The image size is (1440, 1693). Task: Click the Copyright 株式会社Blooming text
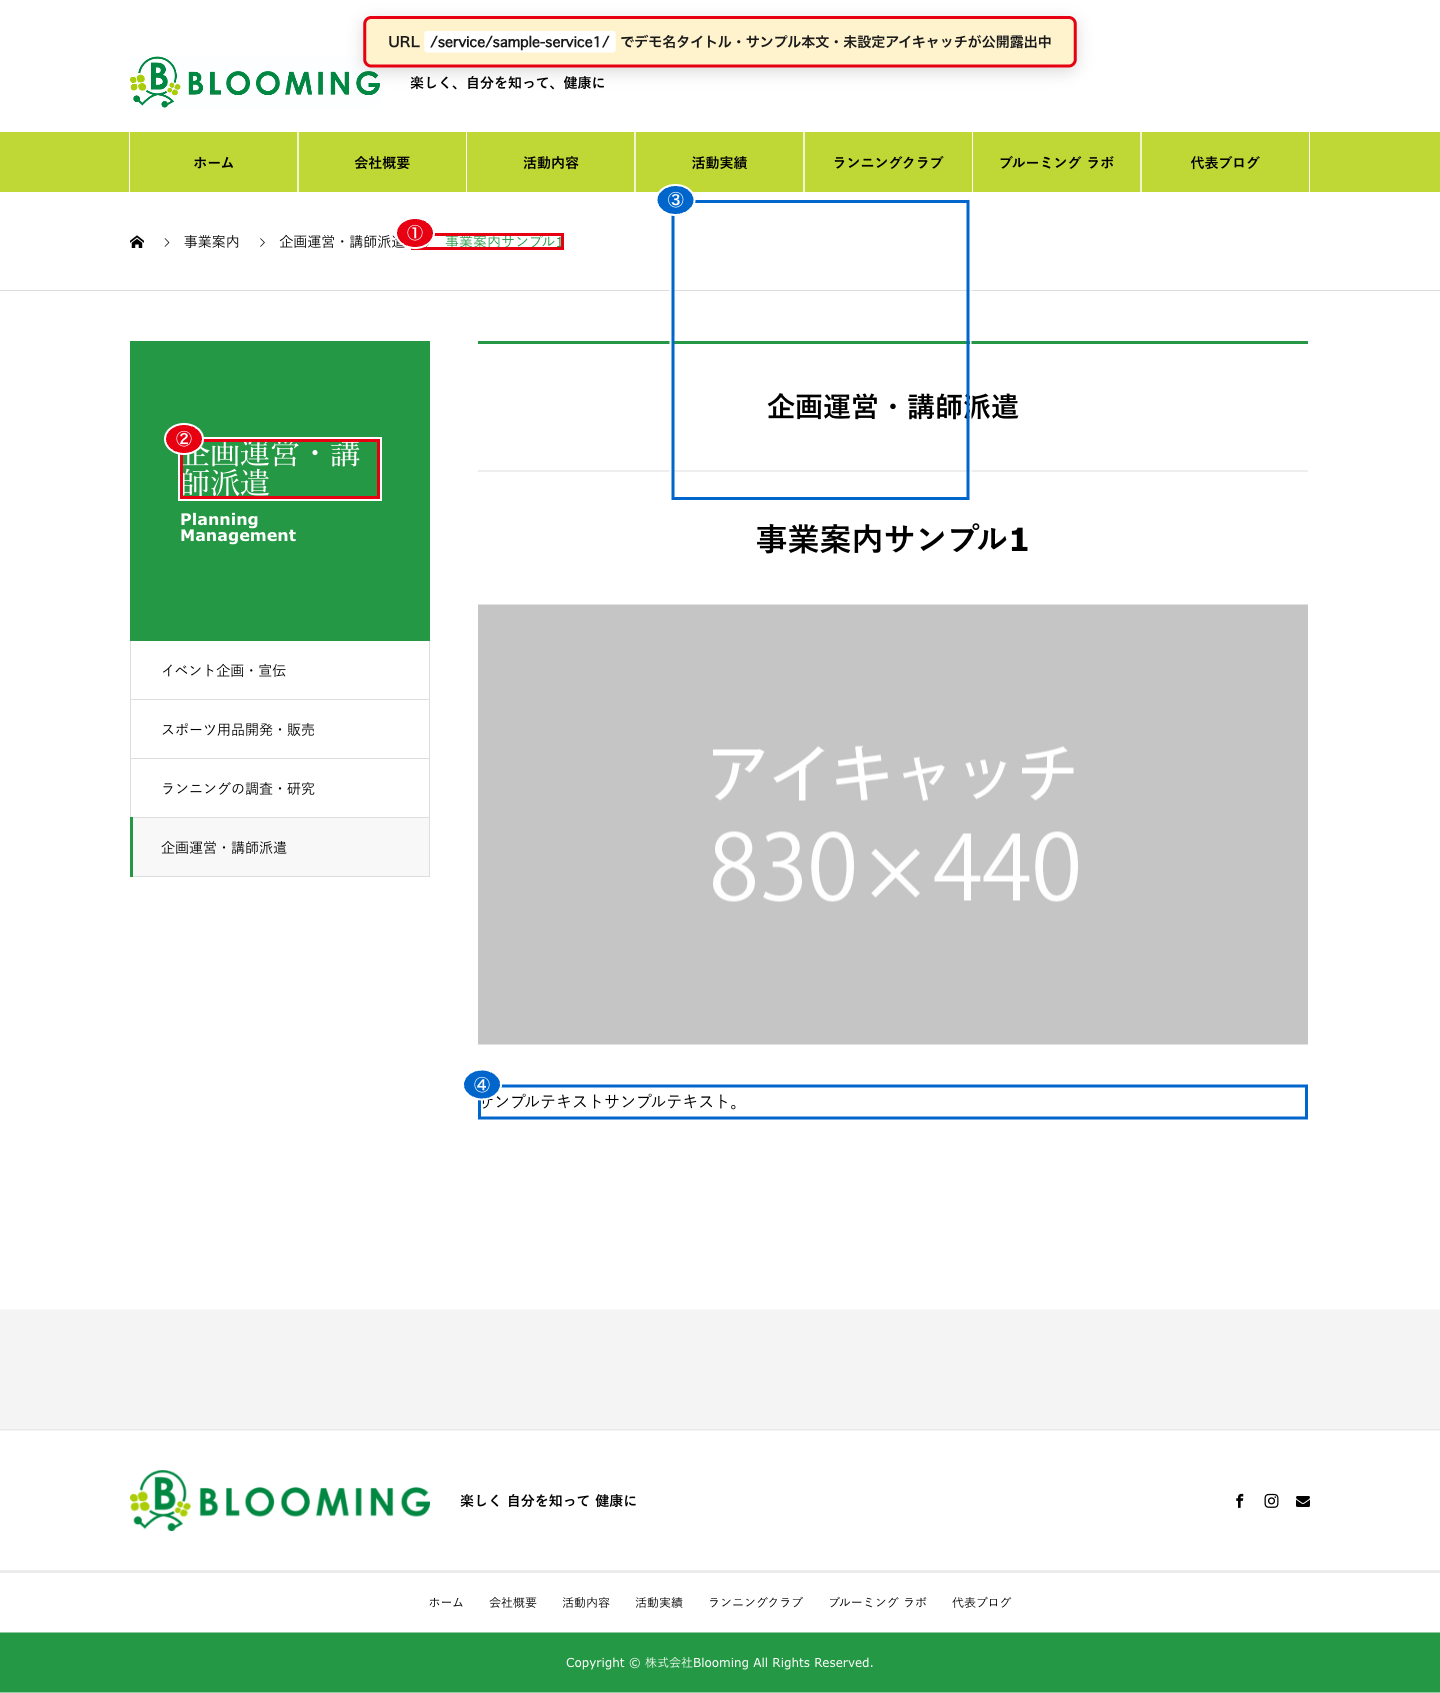(720, 1663)
